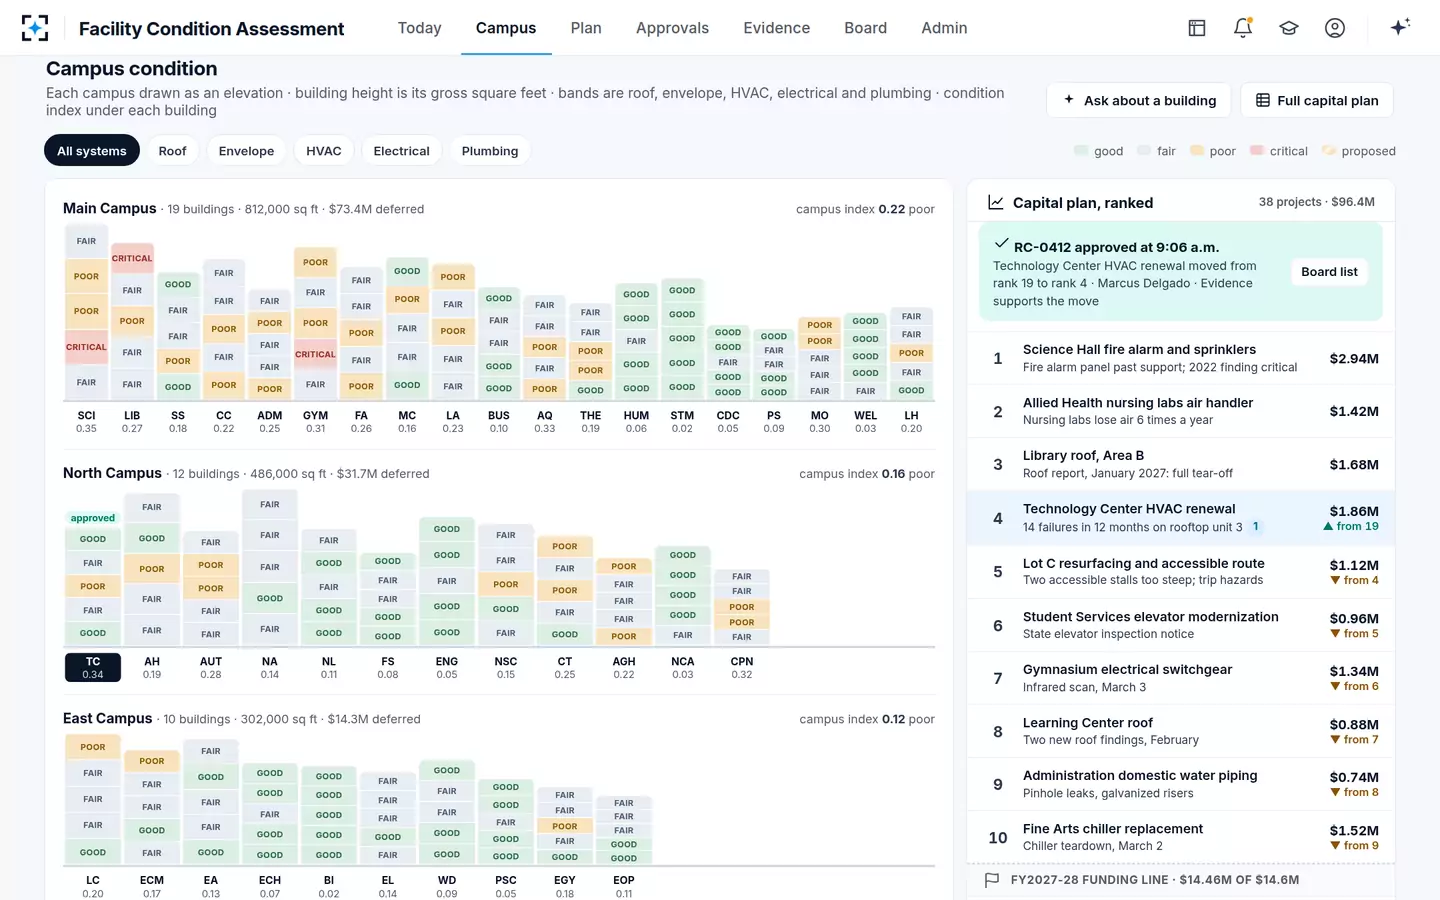Screen dimensions: 1440x900
Task: Filter by Plumbing system chip
Action: click(x=490, y=151)
